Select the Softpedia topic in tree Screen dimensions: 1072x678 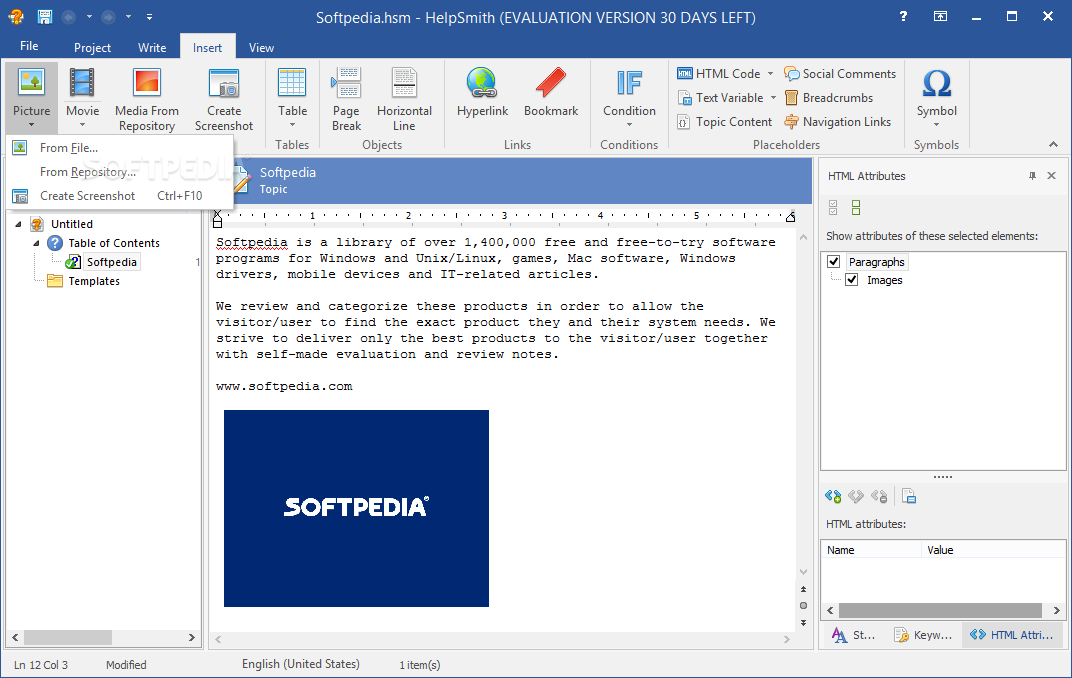[x=111, y=262]
